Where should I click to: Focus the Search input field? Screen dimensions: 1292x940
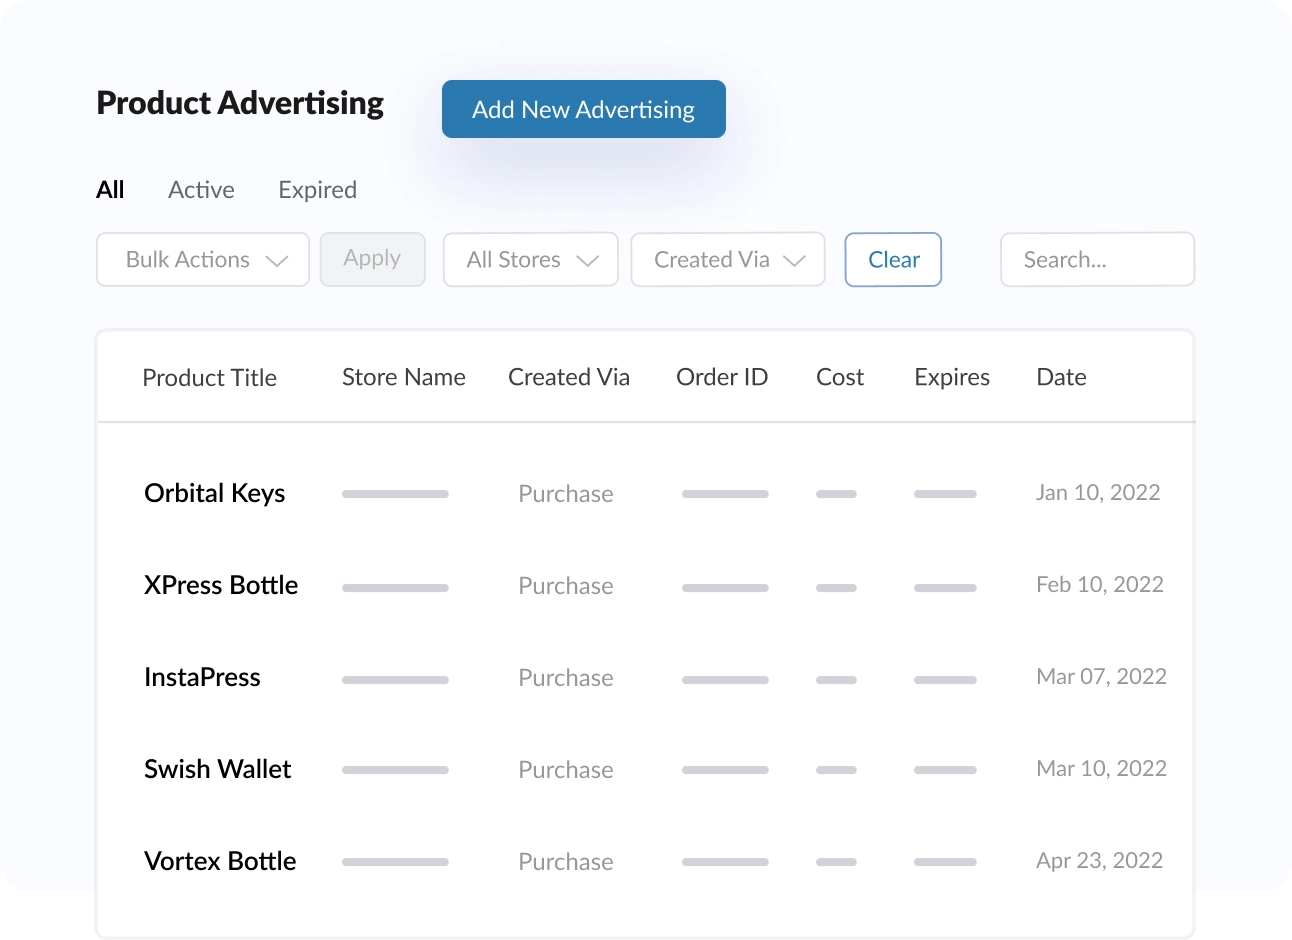pyautogui.click(x=1097, y=260)
